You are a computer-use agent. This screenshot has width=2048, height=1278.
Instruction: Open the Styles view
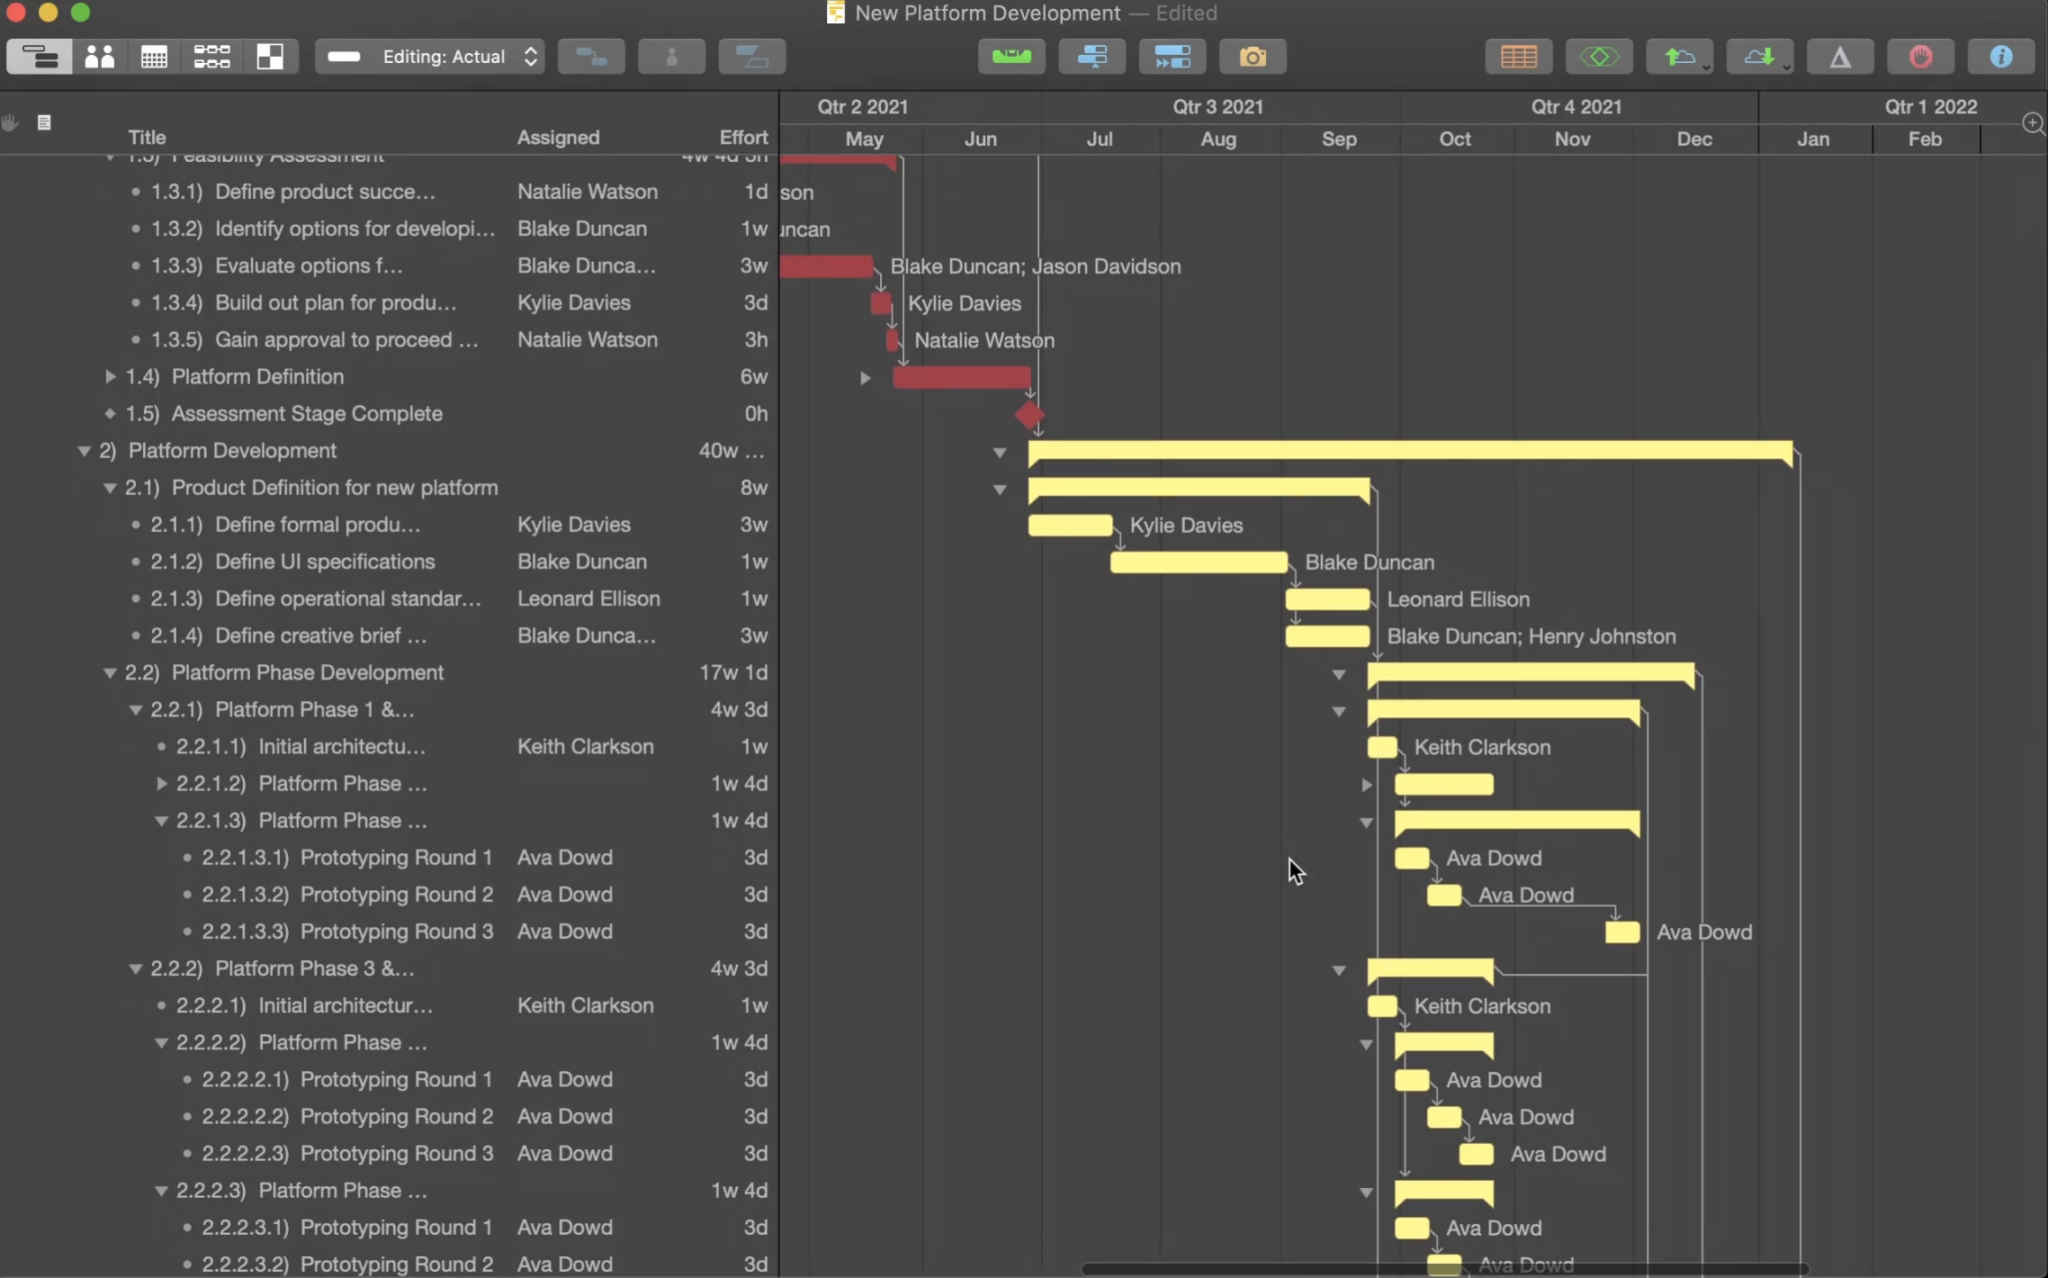[x=270, y=57]
